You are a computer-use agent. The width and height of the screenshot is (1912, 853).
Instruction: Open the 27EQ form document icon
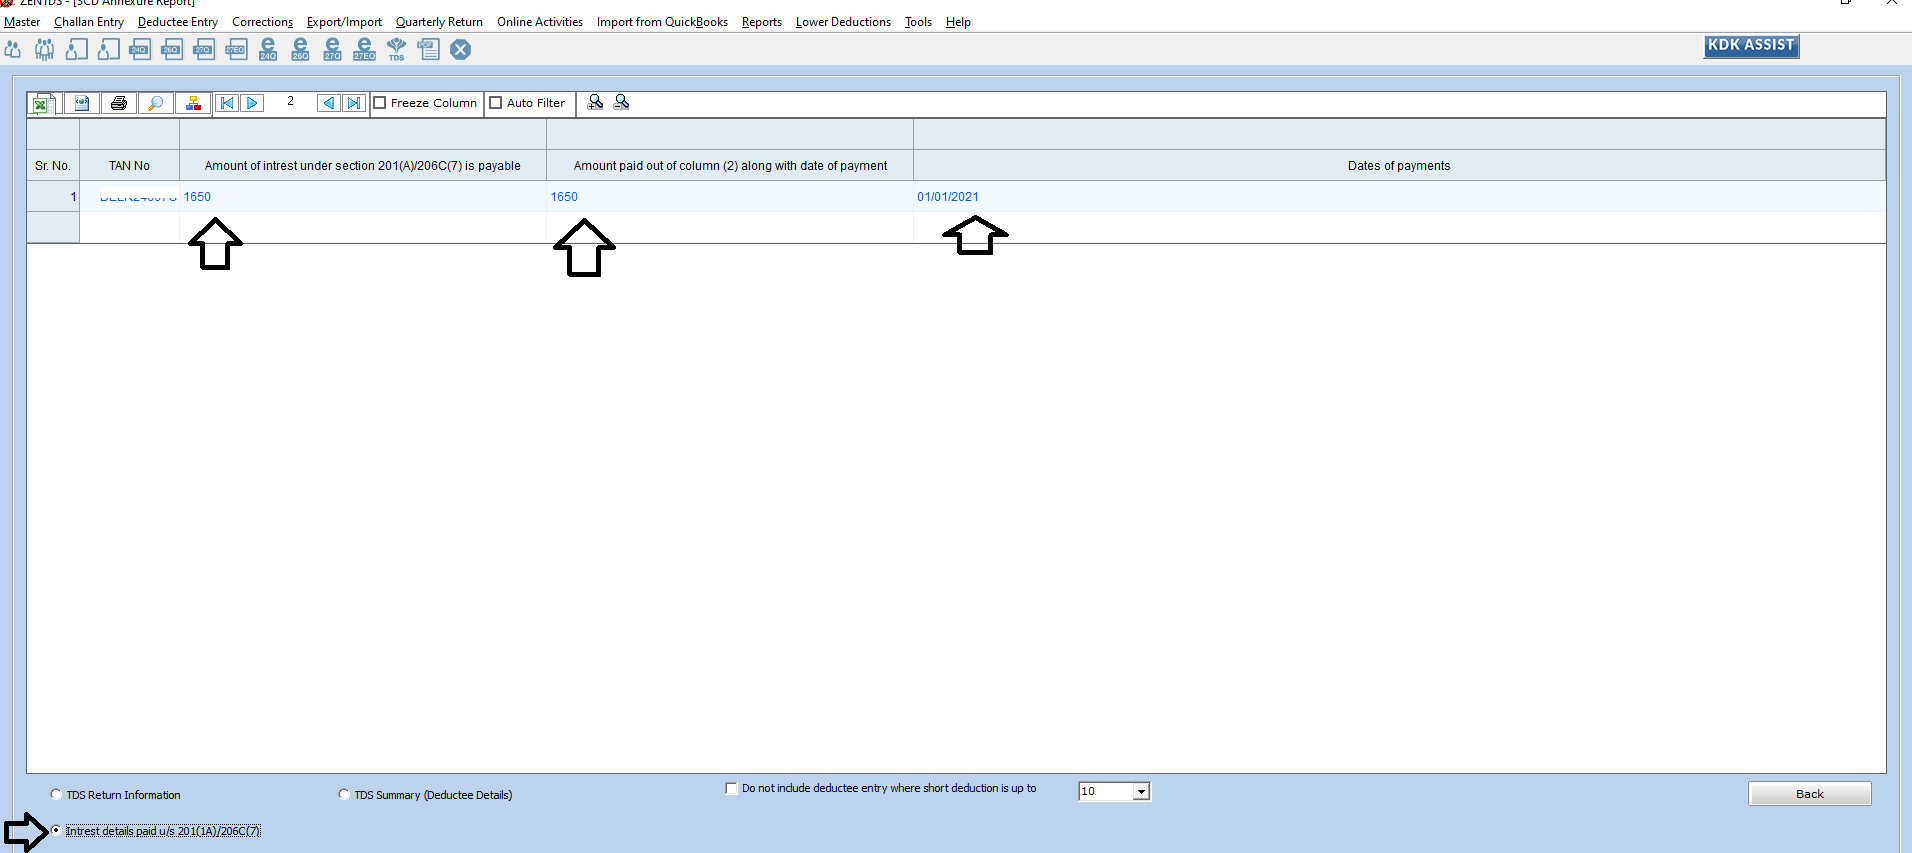(236, 49)
